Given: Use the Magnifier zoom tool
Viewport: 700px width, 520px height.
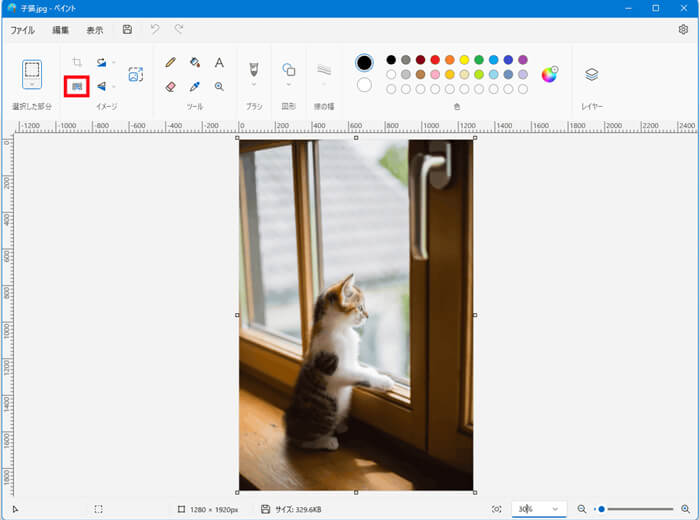Looking at the screenshot, I should point(219,87).
